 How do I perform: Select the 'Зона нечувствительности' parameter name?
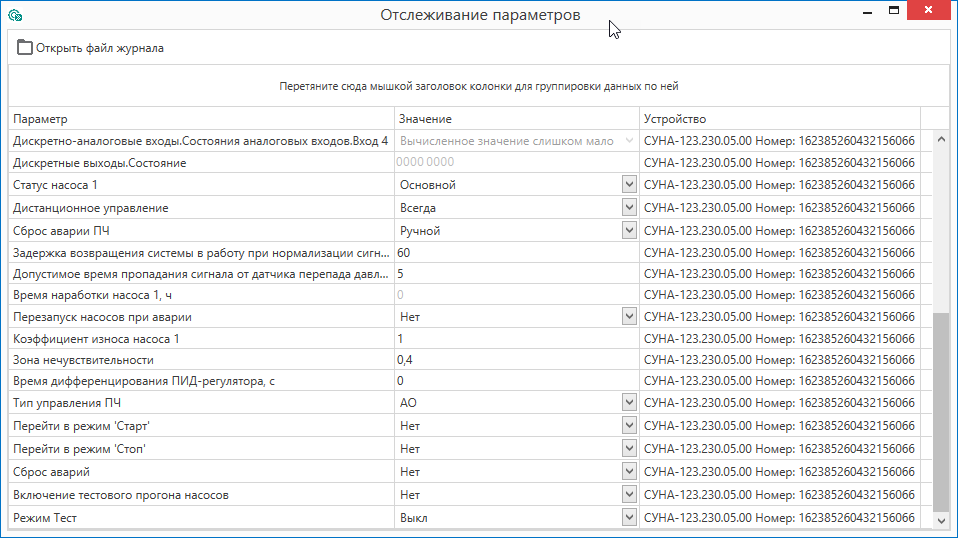click(83, 360)
